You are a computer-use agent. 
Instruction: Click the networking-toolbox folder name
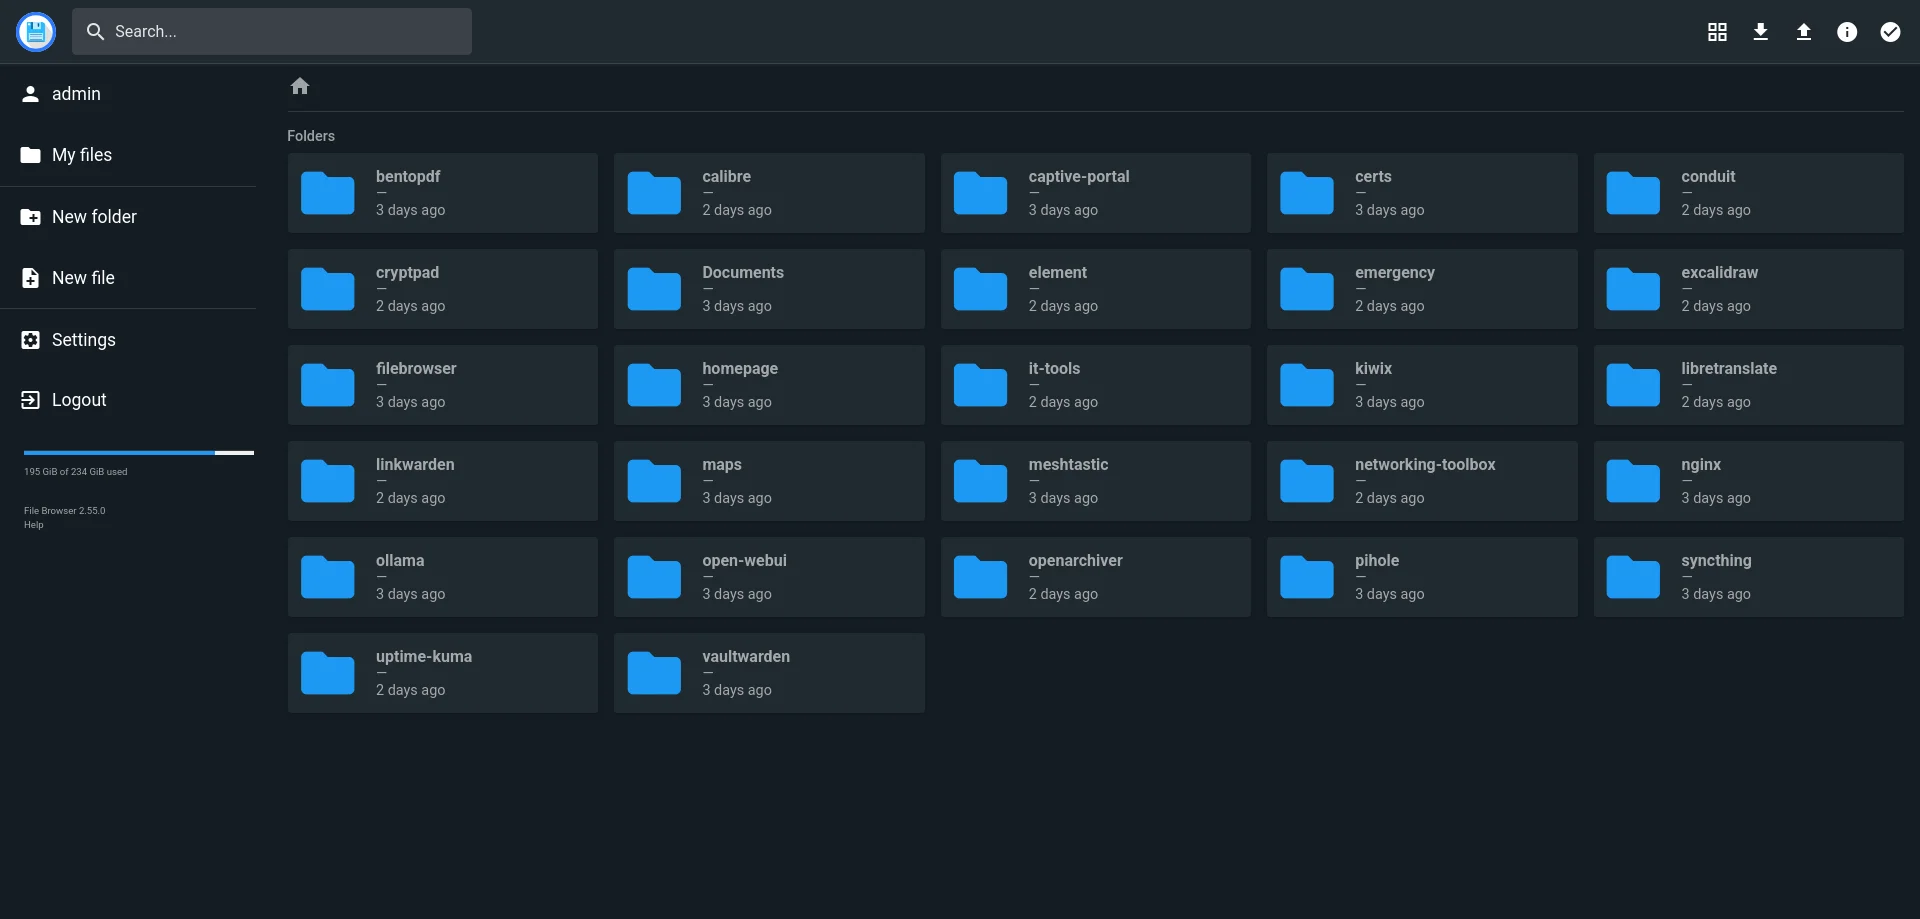[1425, 465]
